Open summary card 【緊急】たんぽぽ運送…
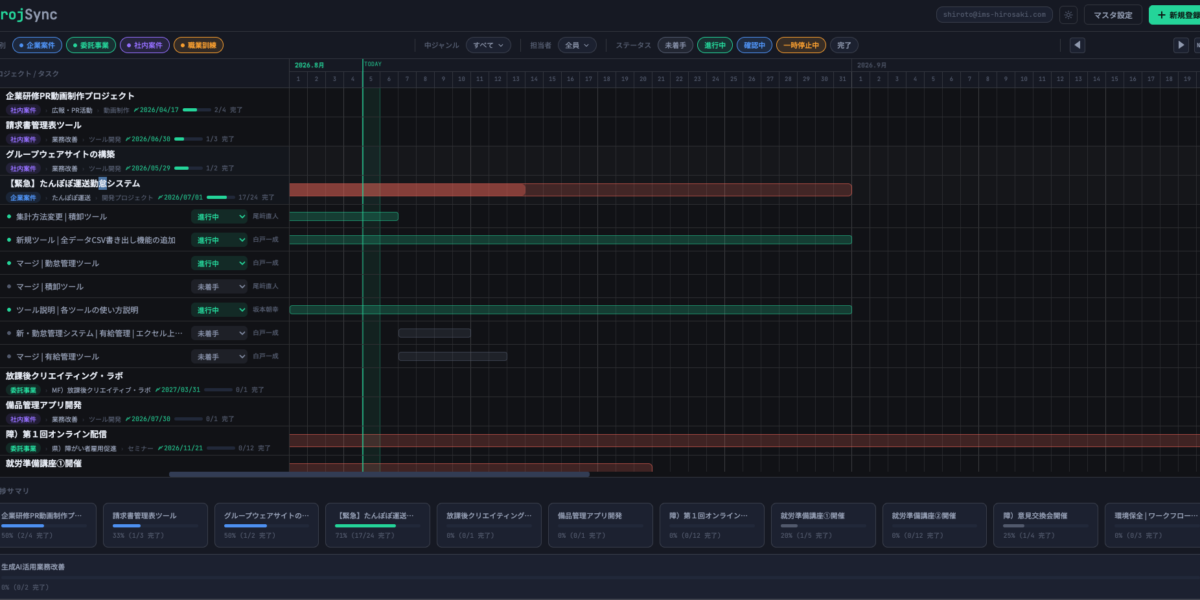This screenshot has height=600, width=1200. (x=376, y=525)
